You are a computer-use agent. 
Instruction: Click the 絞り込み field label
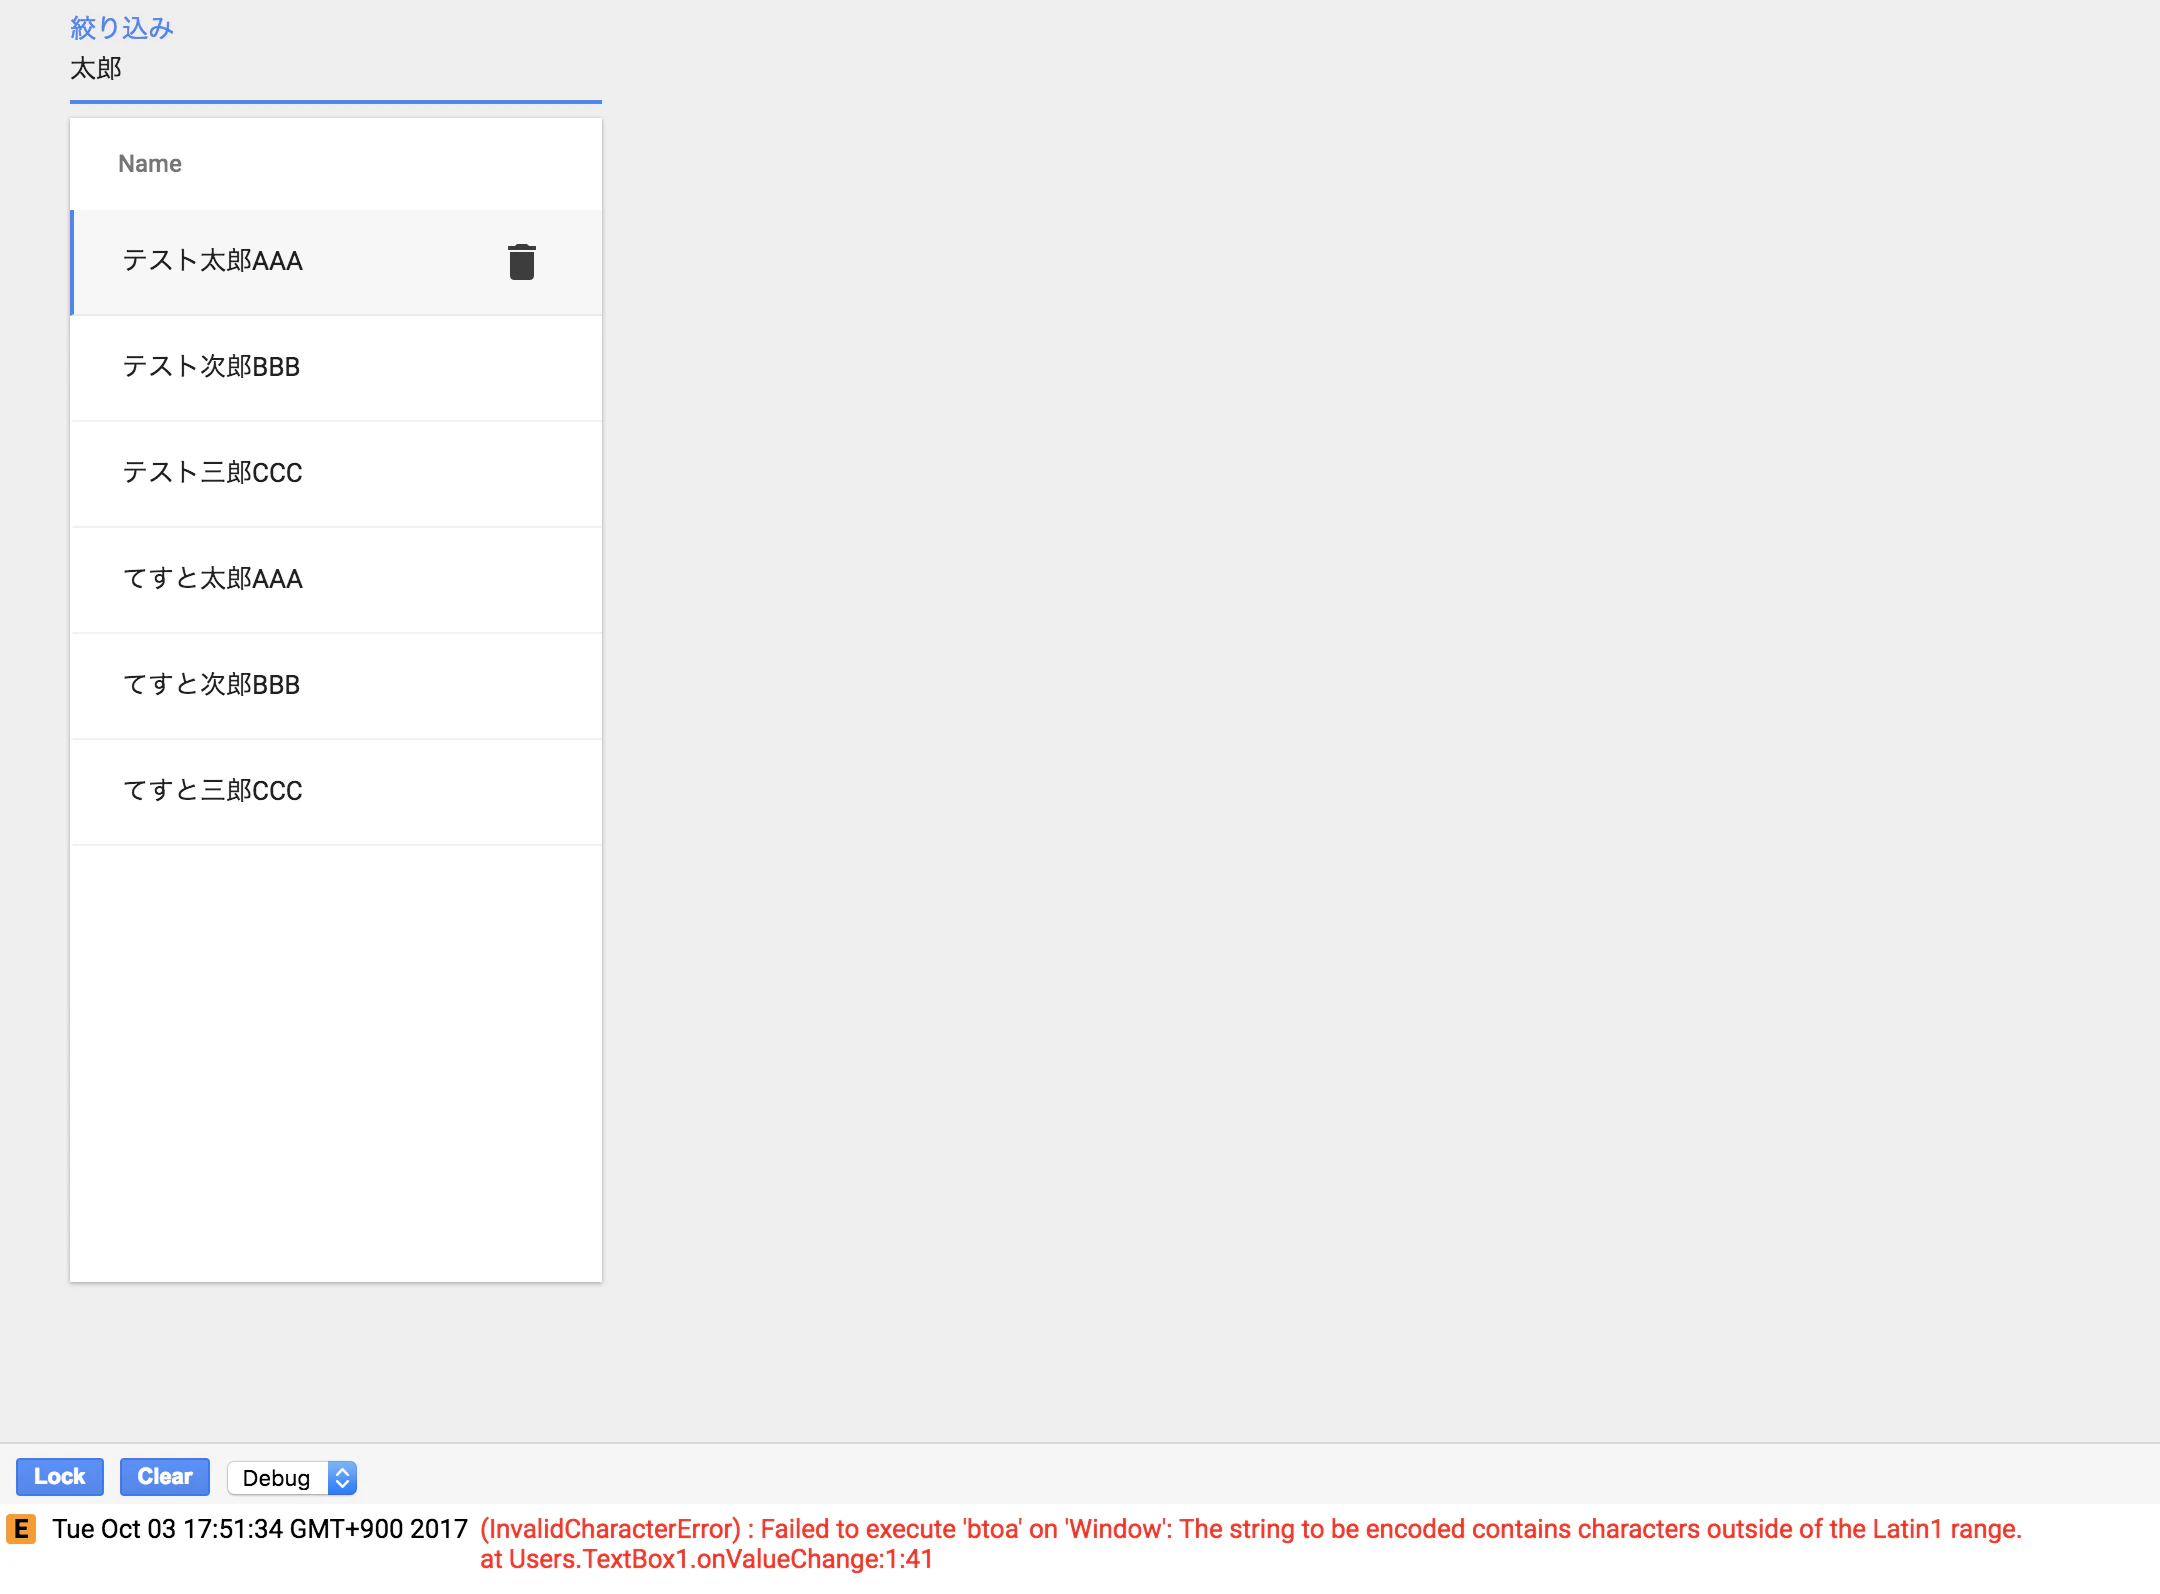pyautogui.click(x=122, y=28)
